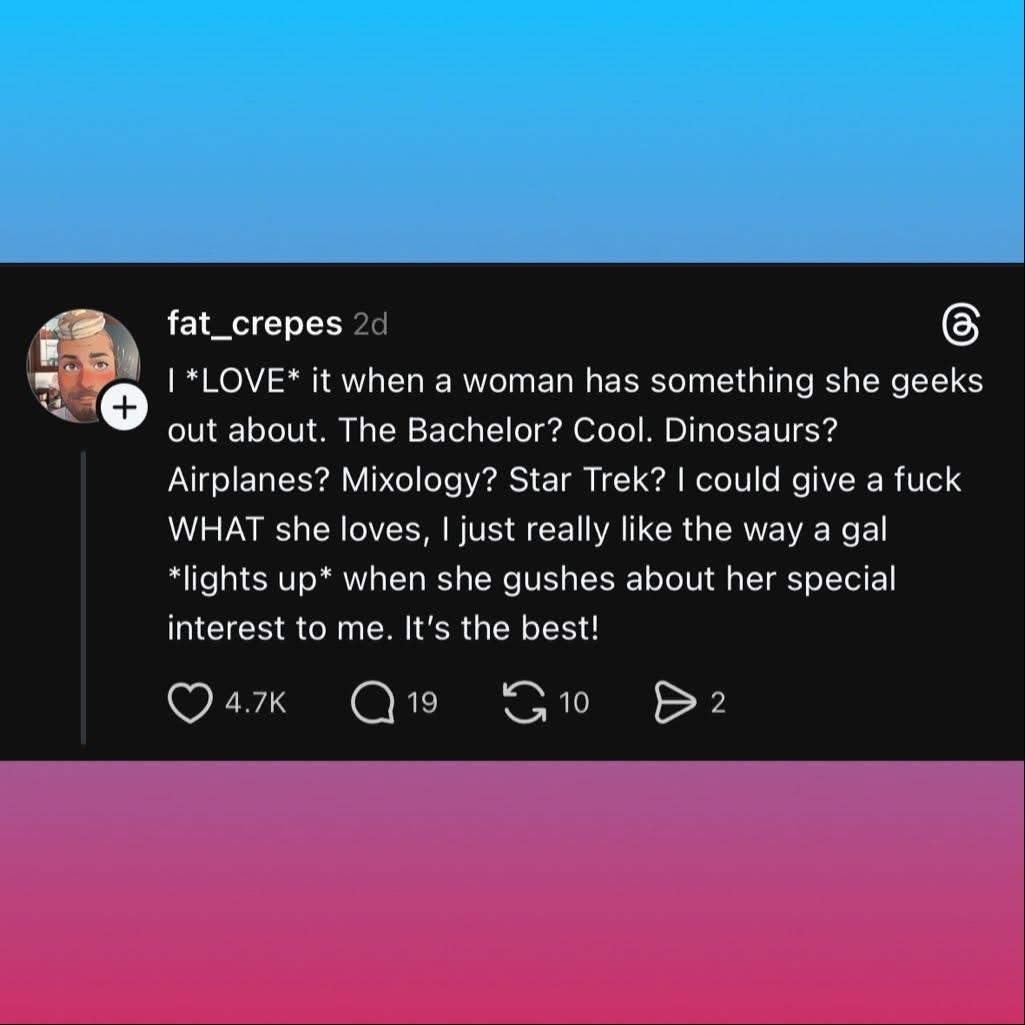Share post with the paper plane icon

coord(673,703)
